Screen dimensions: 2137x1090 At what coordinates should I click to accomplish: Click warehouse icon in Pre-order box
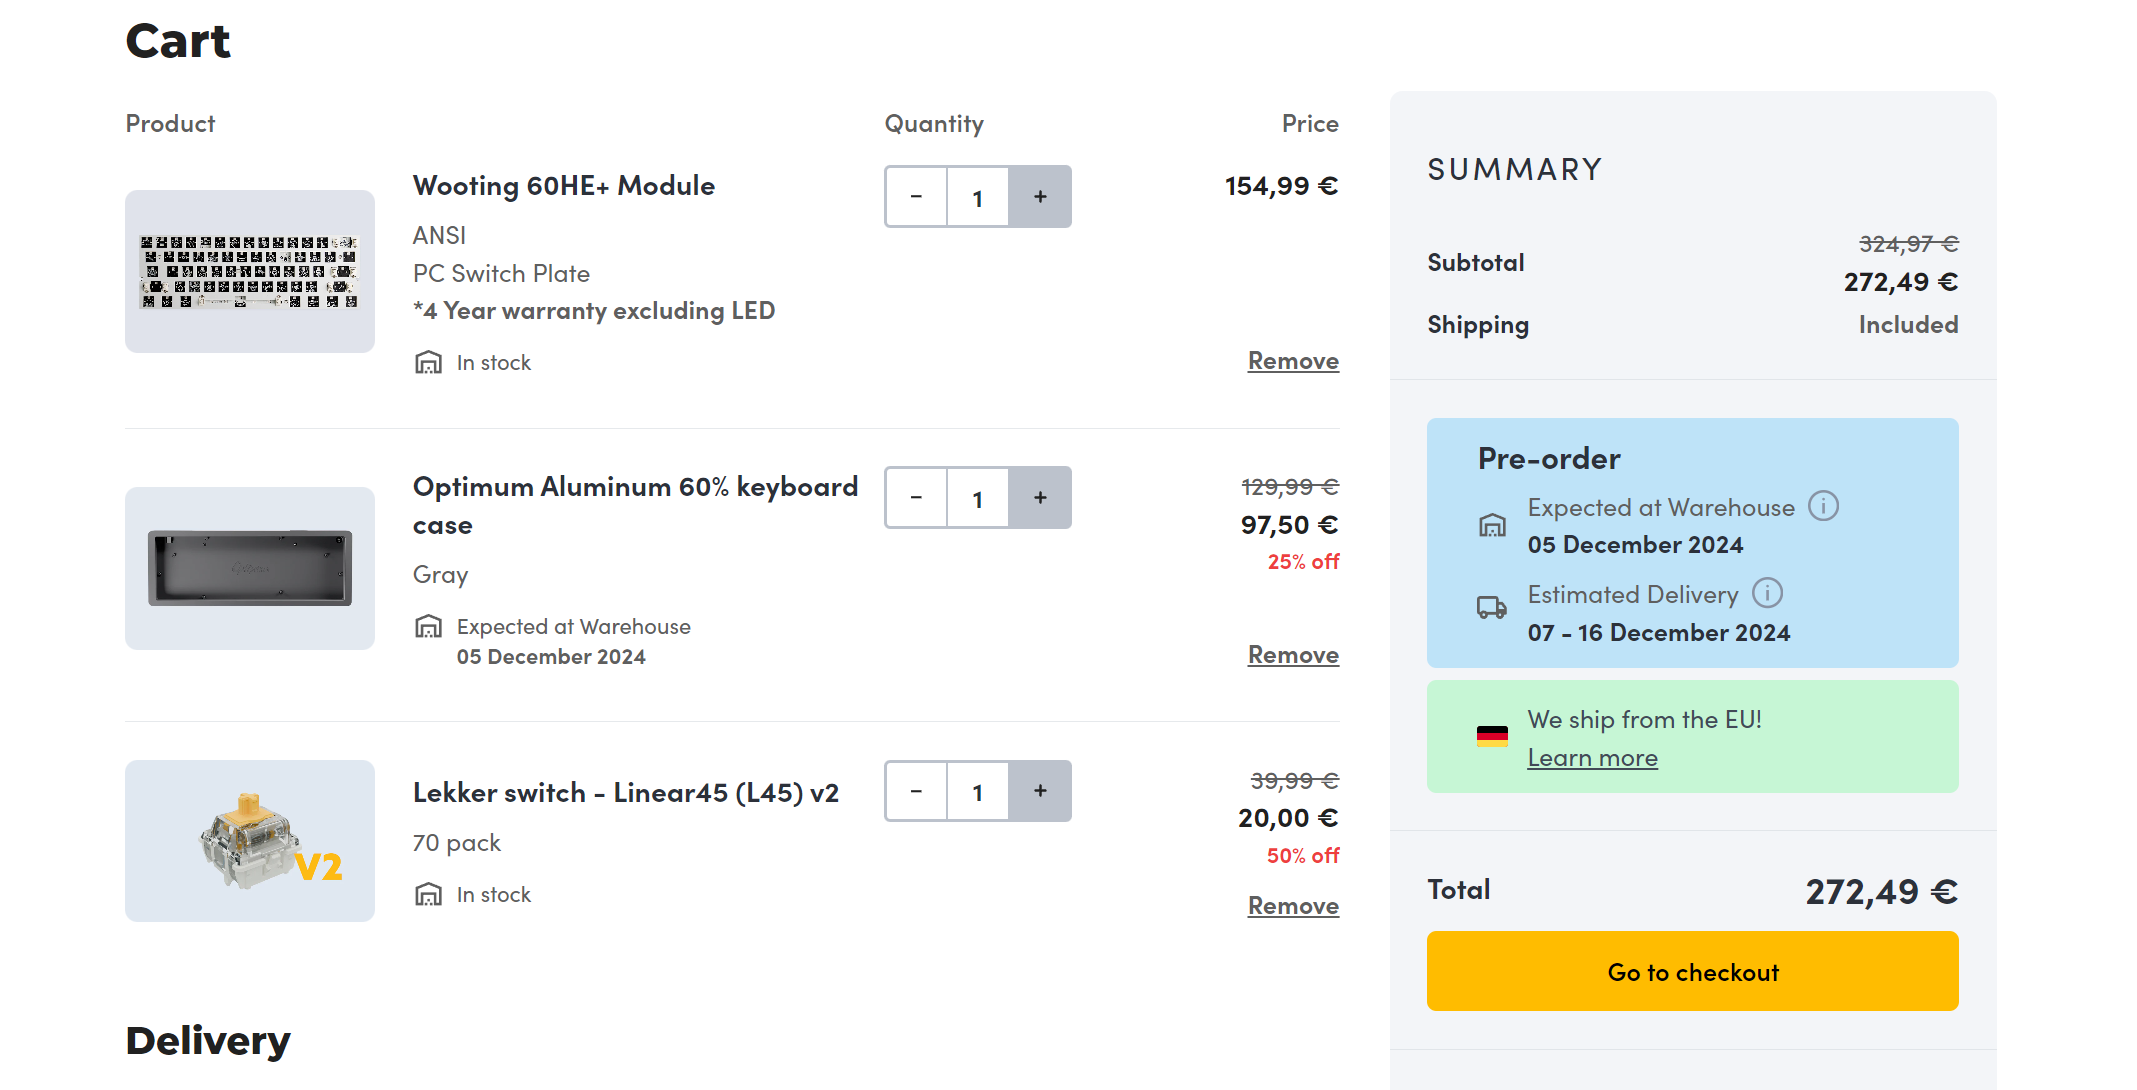(1492, 525)
